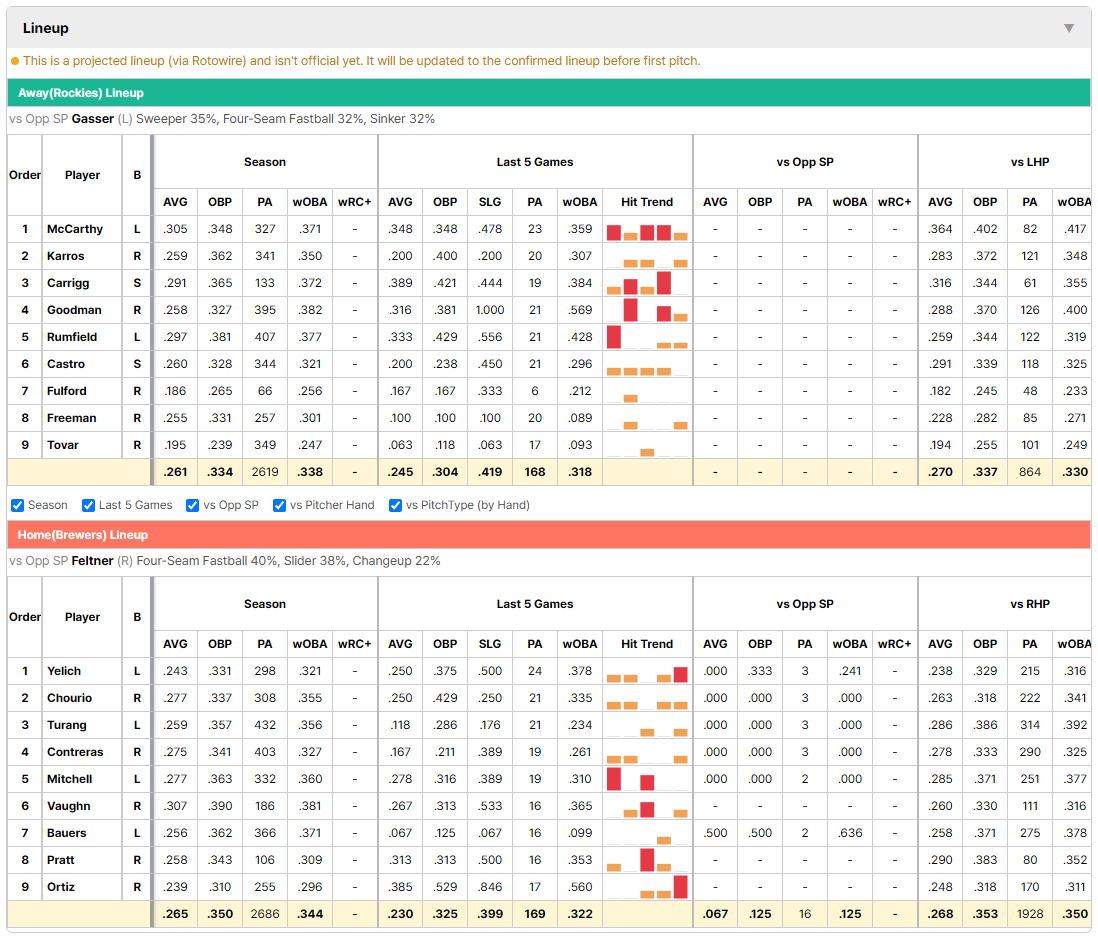This screenshot has width=1098, height=939.
Task: Toggle the Season checkbox
Action: point(18,506)
